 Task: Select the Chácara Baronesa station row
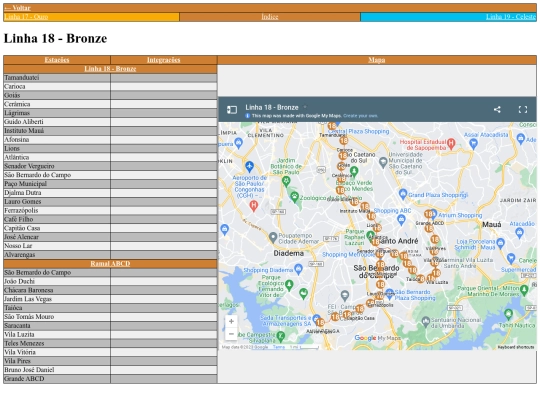(110, 290)
